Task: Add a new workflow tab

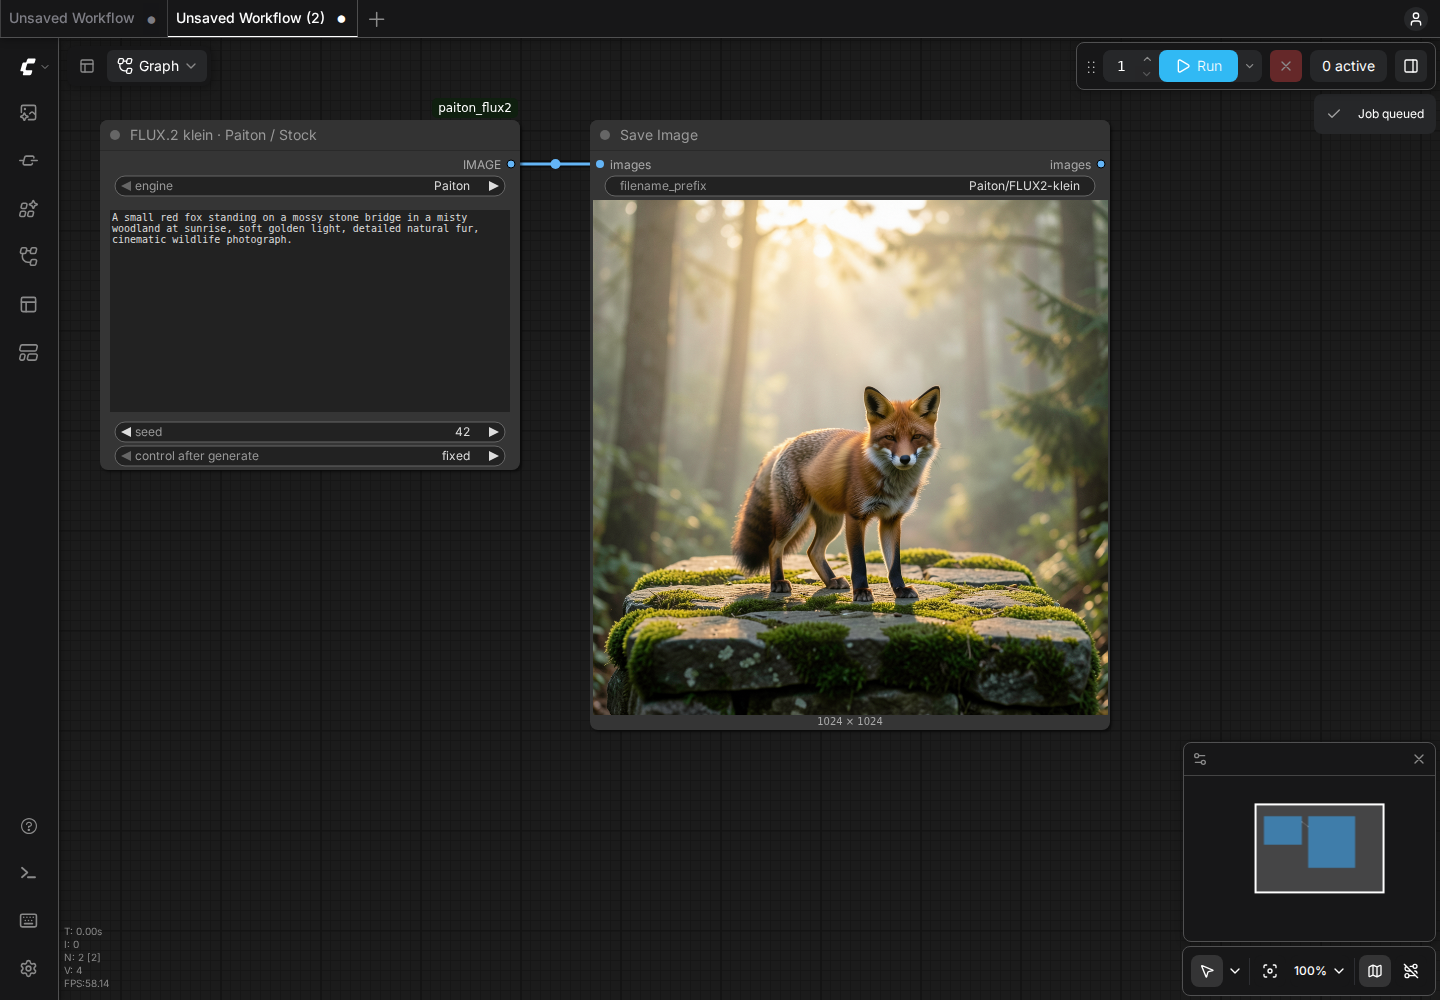Action: (377, 19)
